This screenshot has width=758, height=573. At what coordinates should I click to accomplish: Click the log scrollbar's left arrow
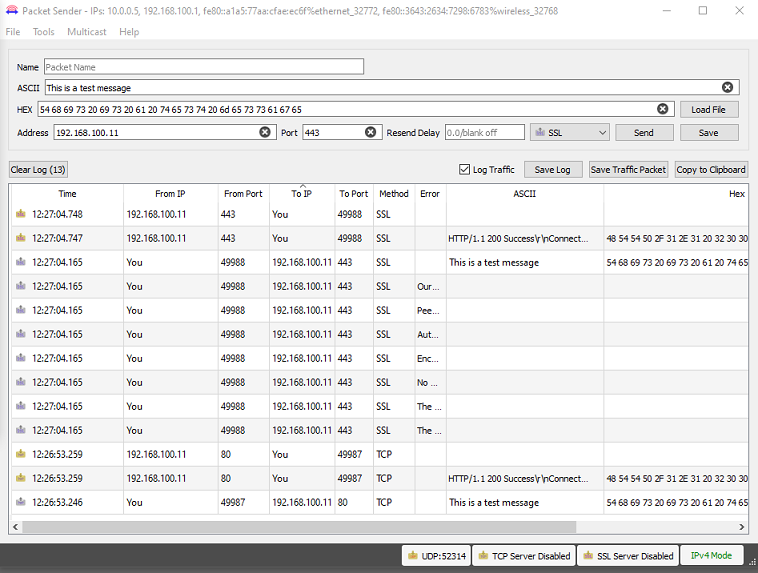pos(15,527)
